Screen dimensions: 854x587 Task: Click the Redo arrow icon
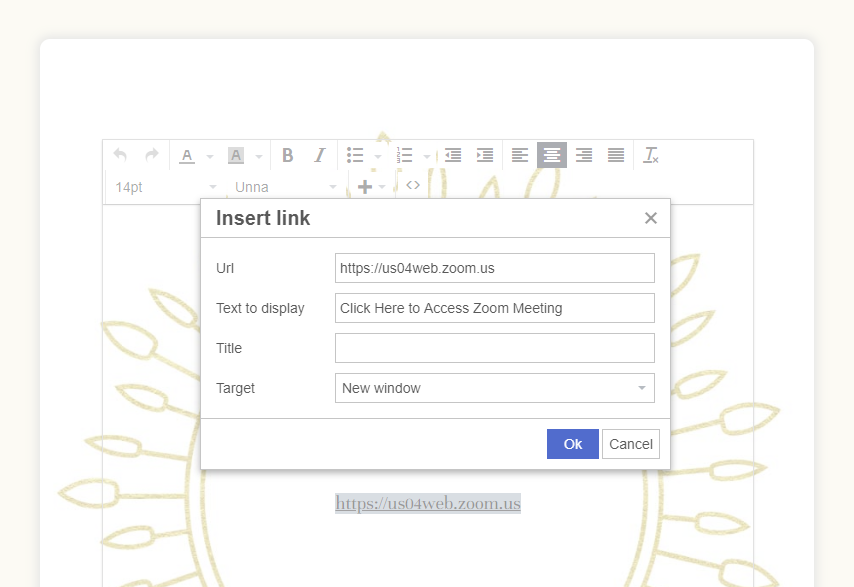click(x=152, y=155)
